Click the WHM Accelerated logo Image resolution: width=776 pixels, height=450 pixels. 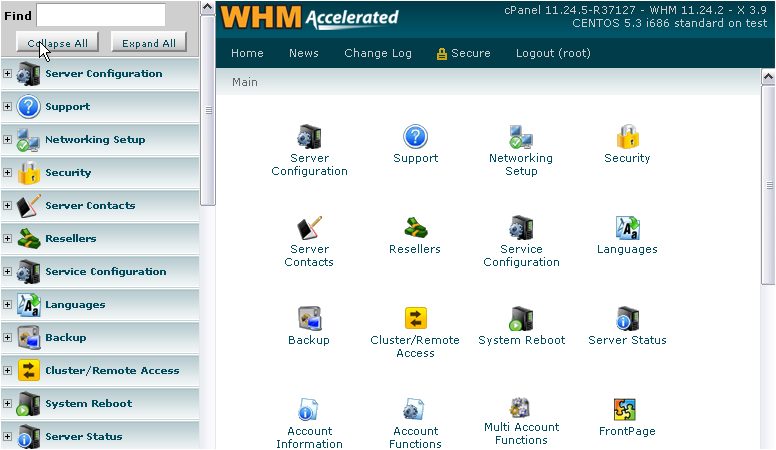(309, 17)
